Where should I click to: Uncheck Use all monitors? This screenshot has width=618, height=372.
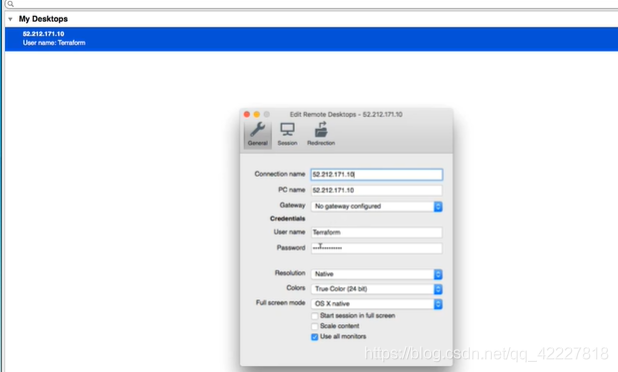click(315, 337)
